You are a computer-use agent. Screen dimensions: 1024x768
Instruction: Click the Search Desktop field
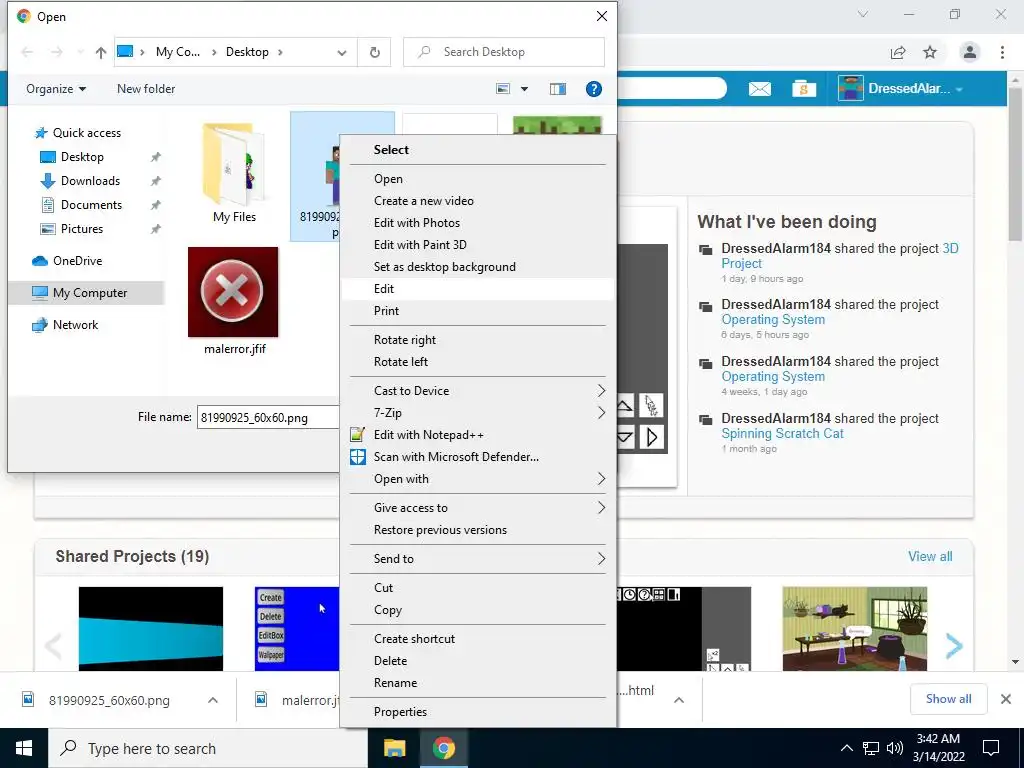[504, 52]
